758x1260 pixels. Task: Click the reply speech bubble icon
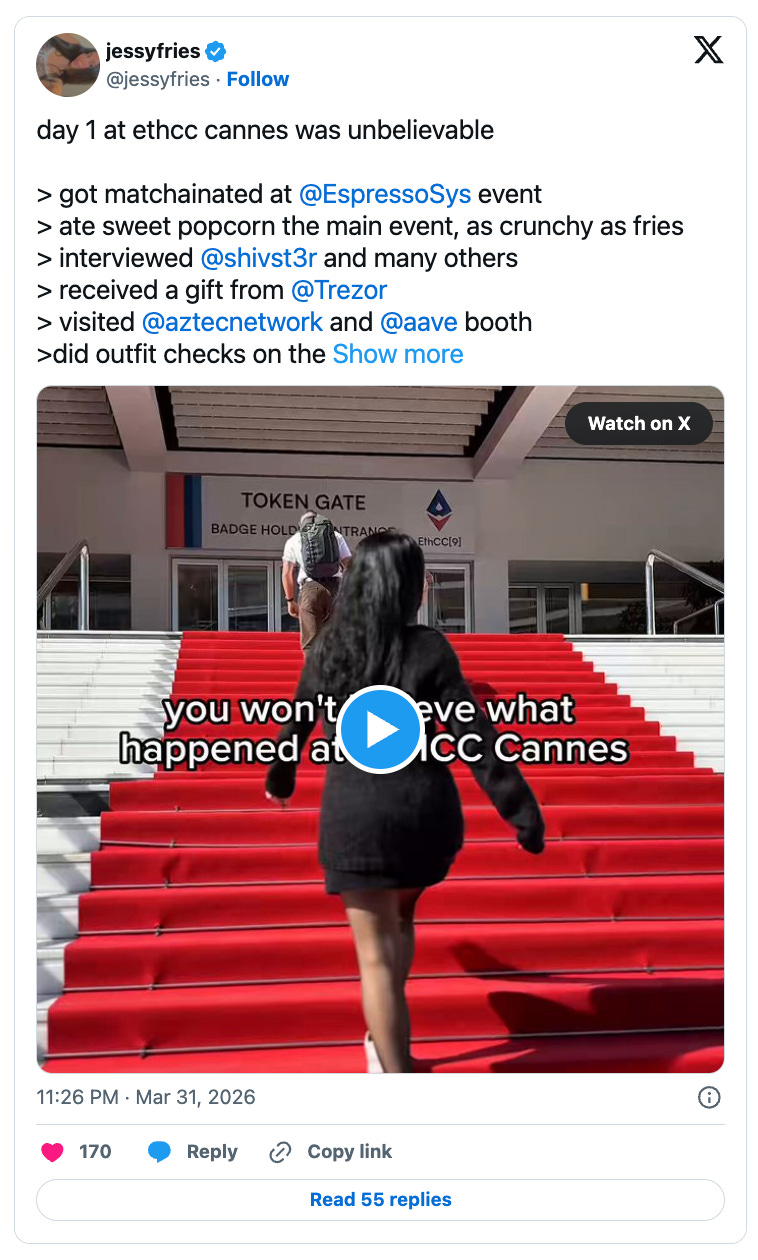159,1152
